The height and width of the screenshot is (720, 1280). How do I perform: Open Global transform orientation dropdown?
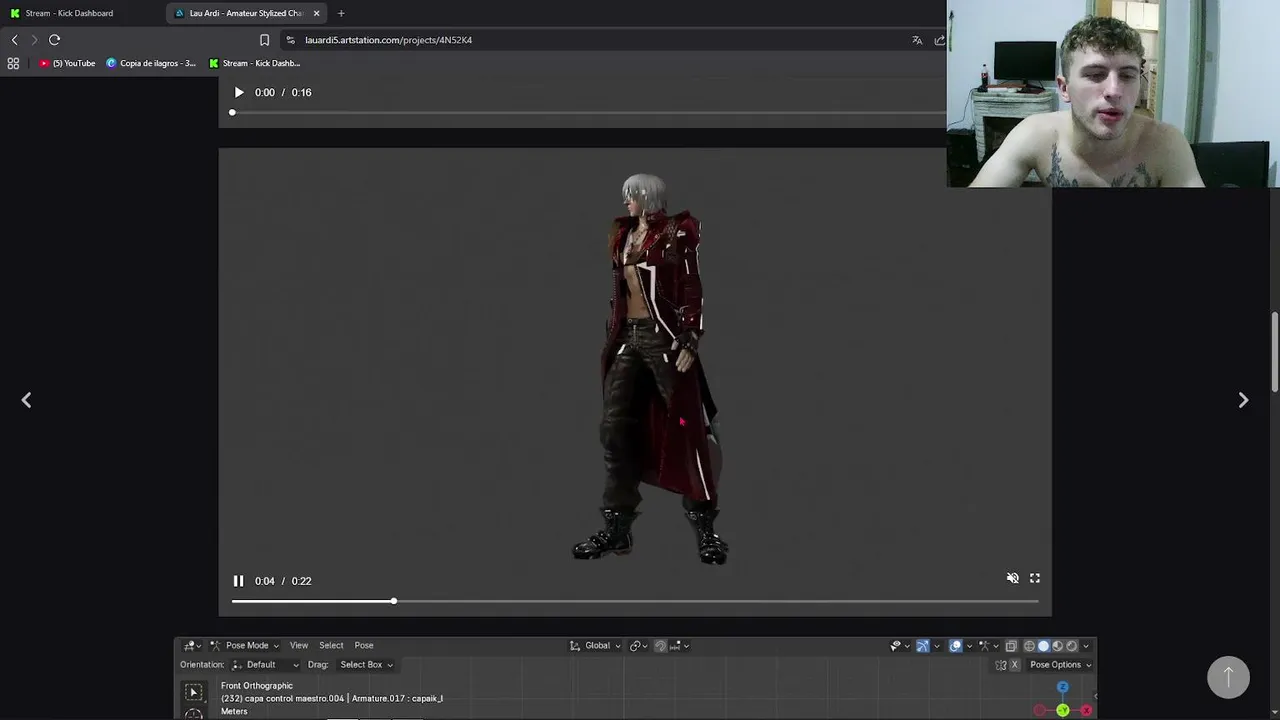[595, 646]
